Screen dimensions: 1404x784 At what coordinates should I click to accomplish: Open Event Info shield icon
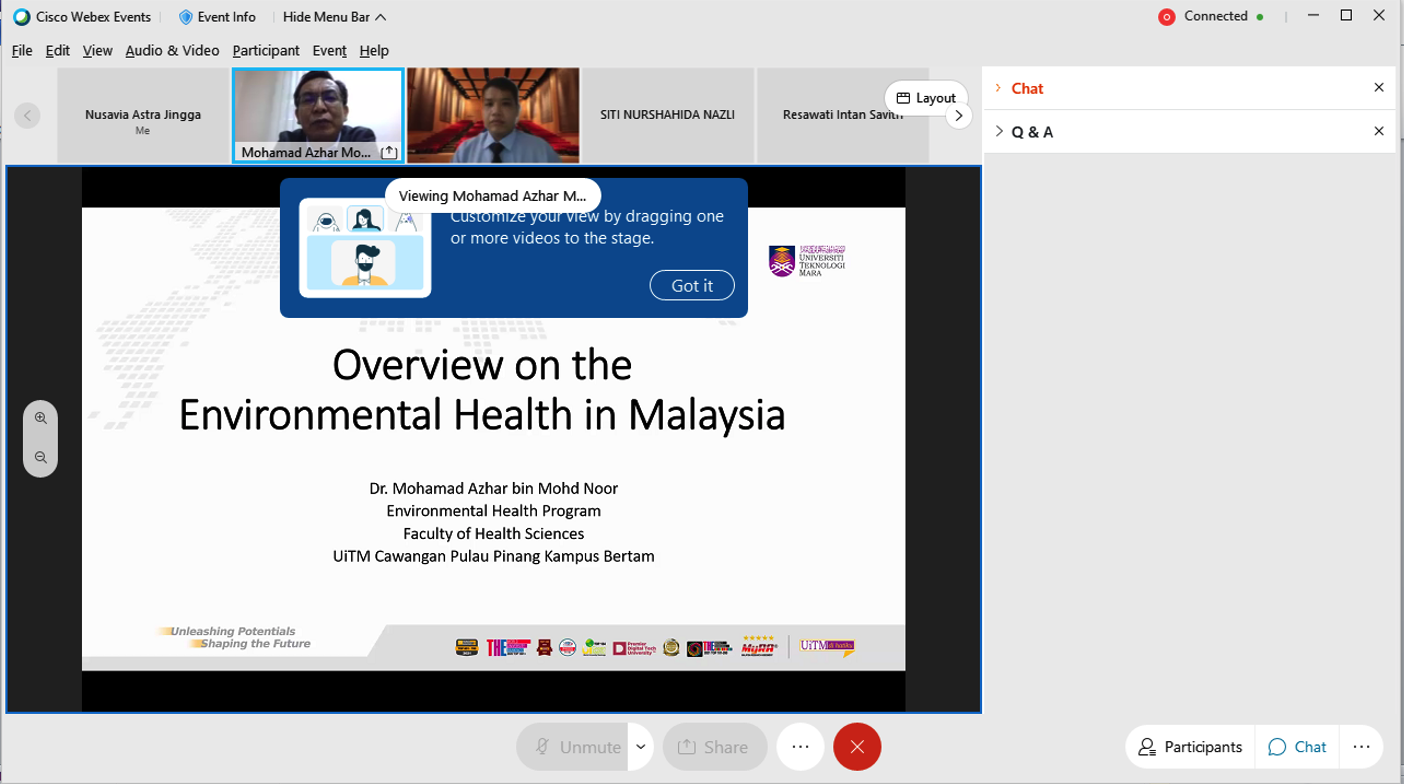click(186, 17)
